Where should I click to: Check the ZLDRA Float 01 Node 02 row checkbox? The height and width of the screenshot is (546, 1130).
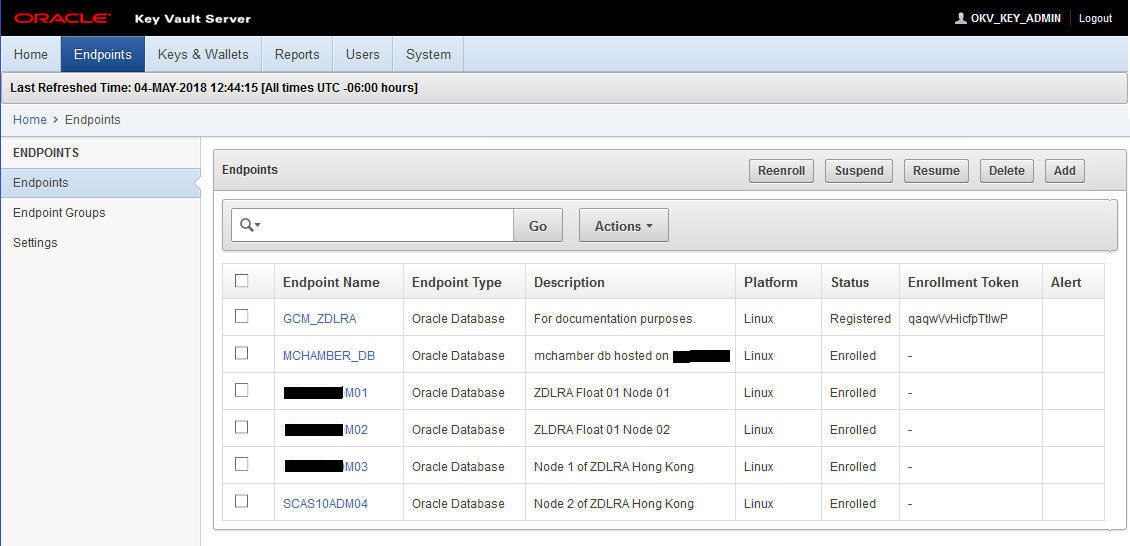[242, 427]
